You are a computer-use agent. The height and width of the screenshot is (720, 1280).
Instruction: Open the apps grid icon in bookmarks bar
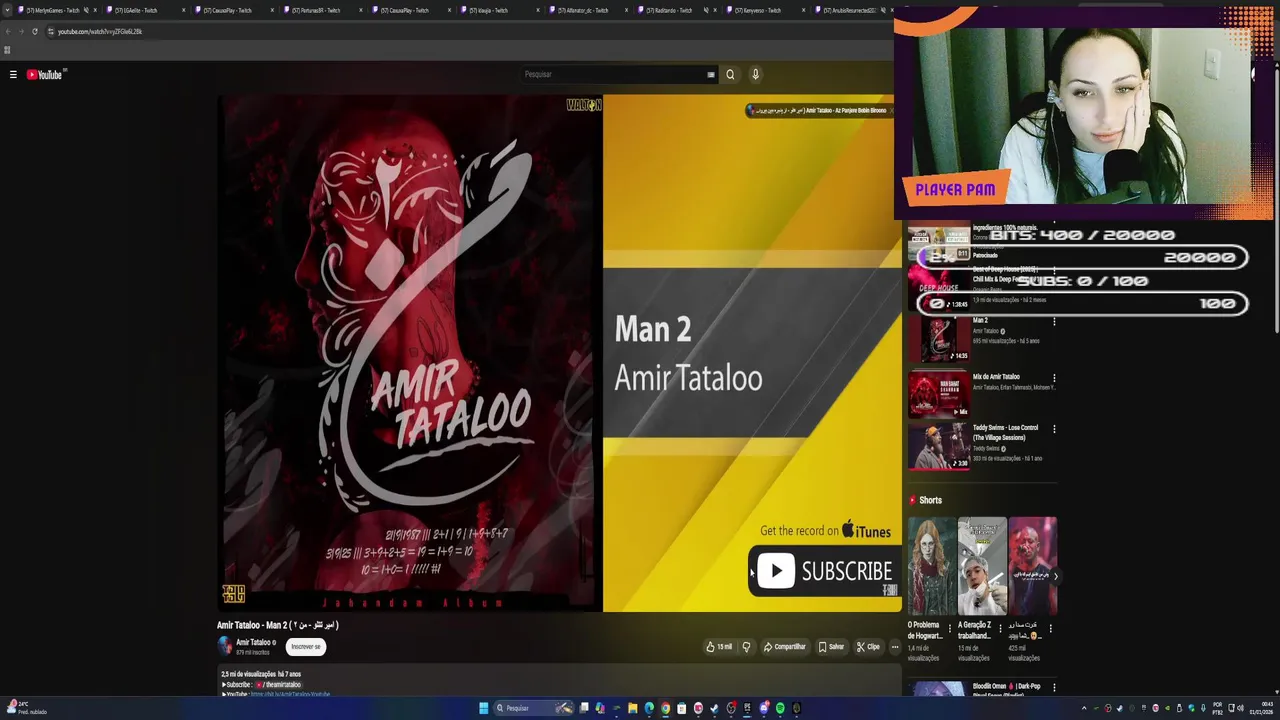click(x=7, y=50)
